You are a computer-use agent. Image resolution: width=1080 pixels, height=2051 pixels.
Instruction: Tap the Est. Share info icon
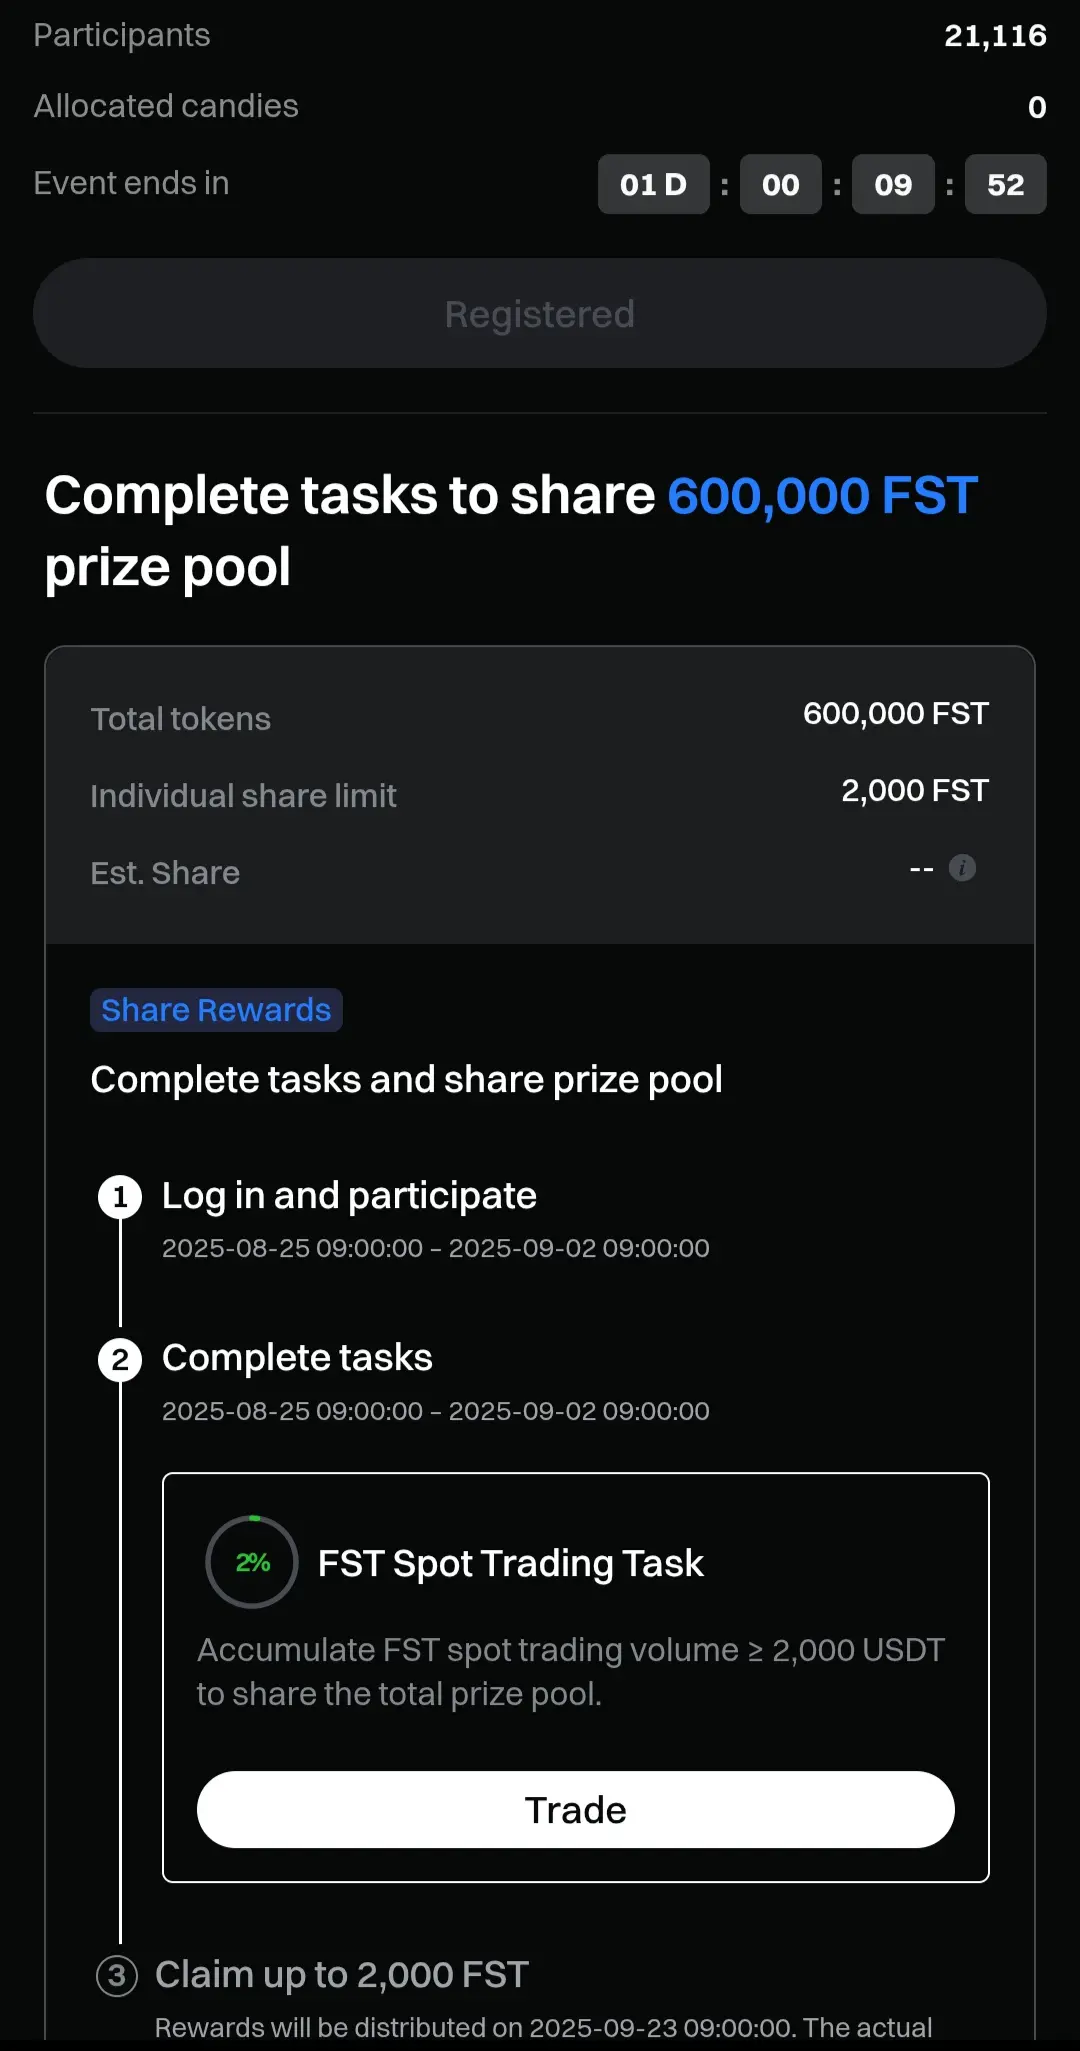[962, 868]
